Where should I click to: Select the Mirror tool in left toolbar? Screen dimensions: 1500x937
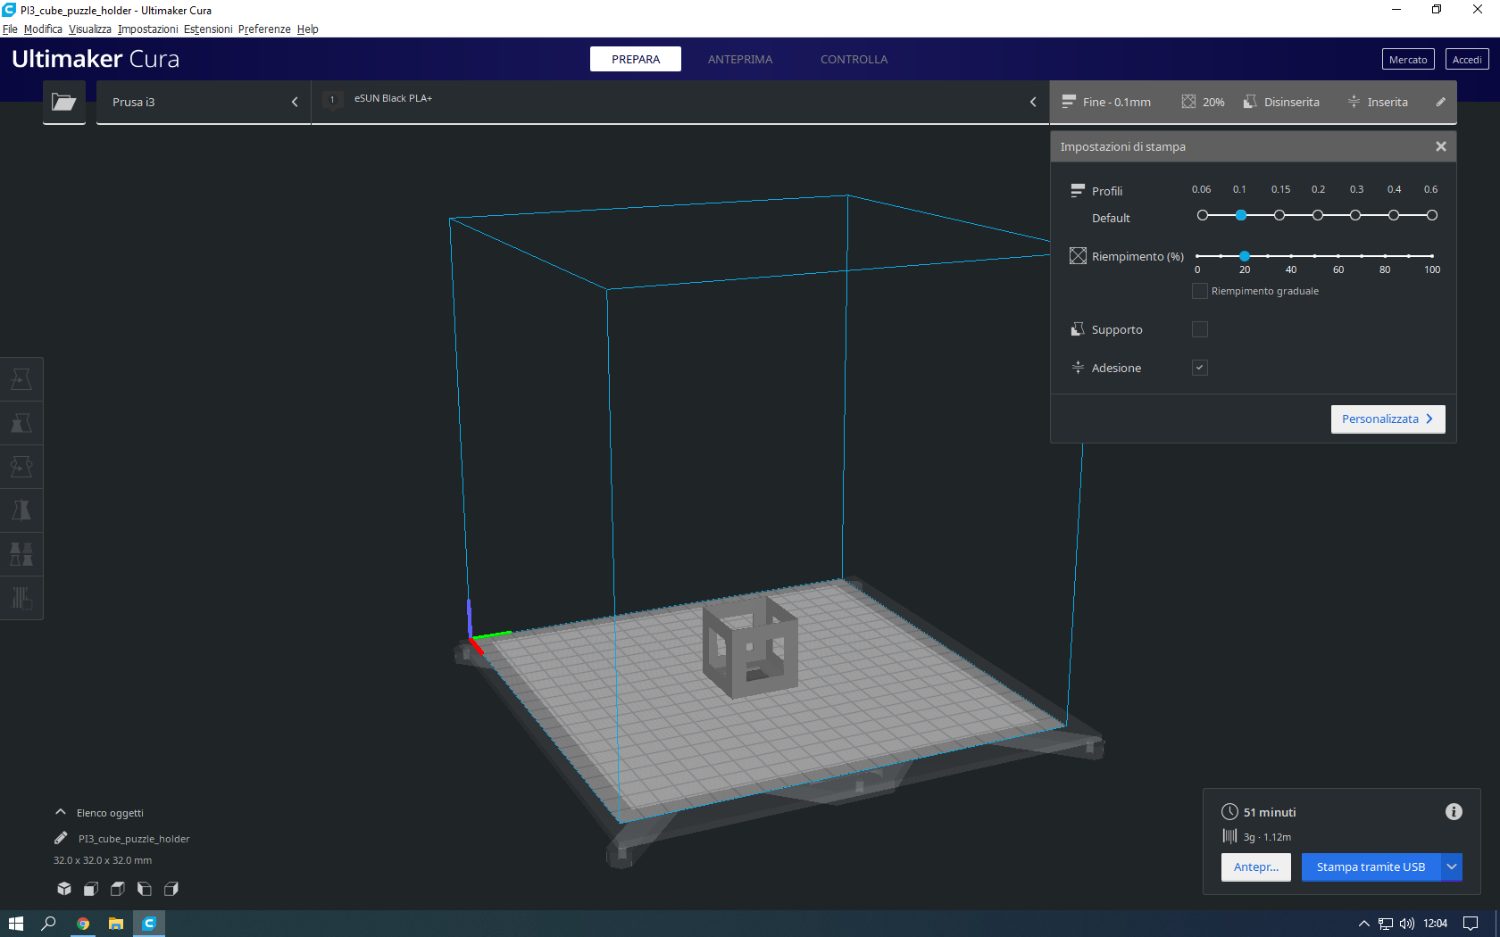pyautogui.click(x=21, y=511)
